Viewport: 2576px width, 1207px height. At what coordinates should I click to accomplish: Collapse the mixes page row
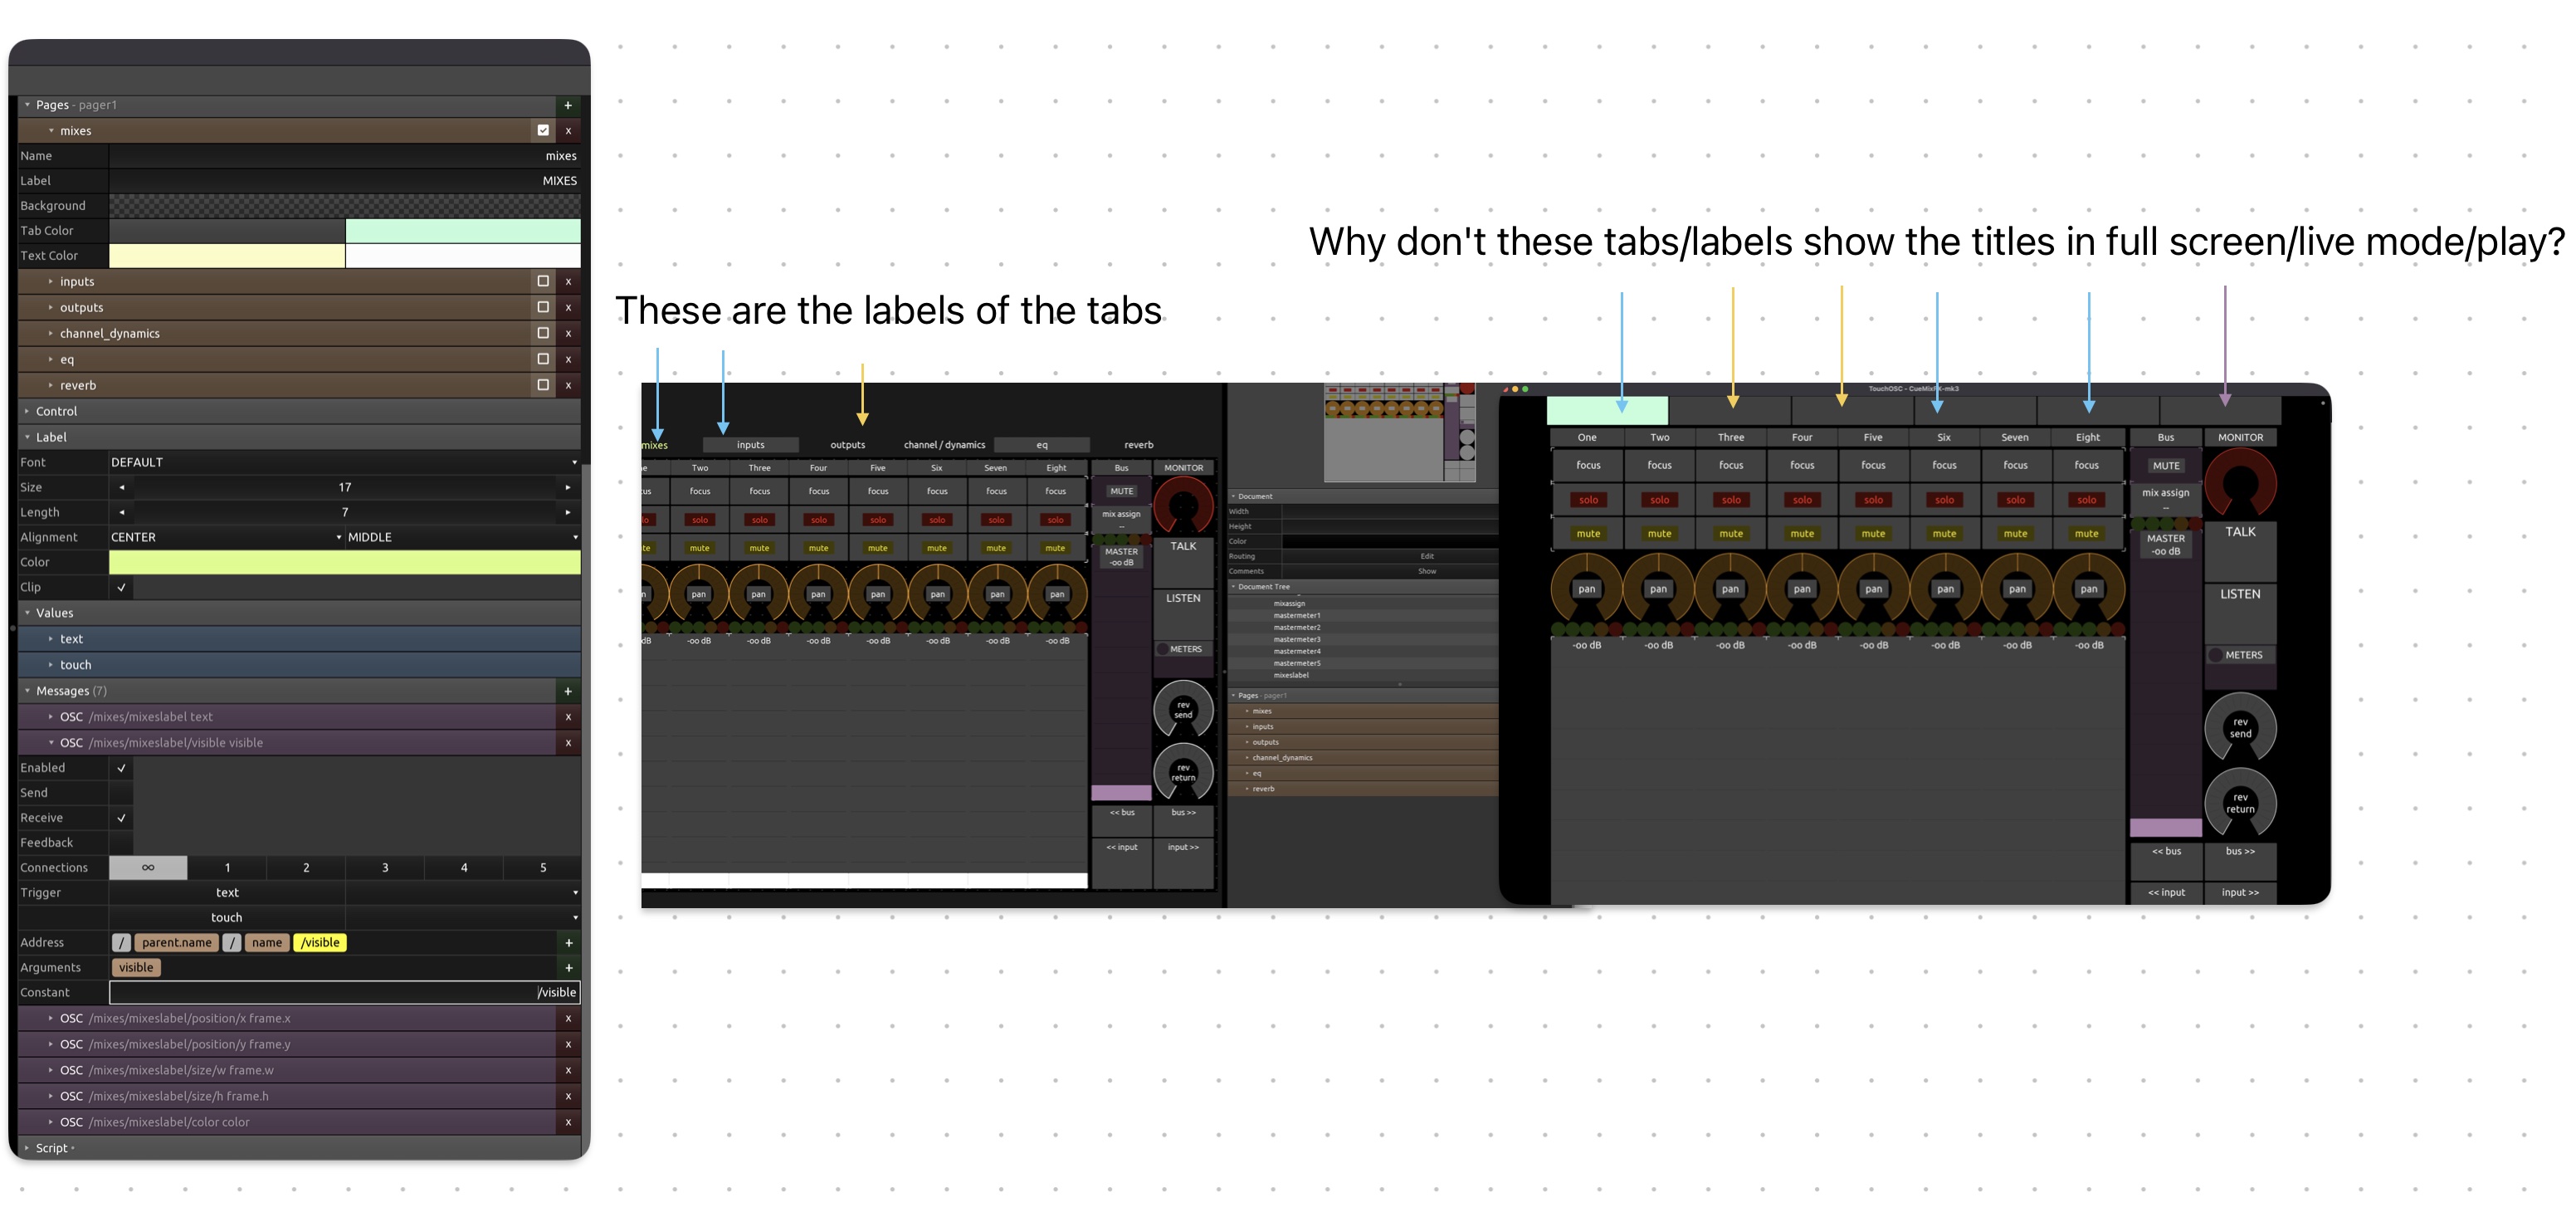[x=51, y=131]
